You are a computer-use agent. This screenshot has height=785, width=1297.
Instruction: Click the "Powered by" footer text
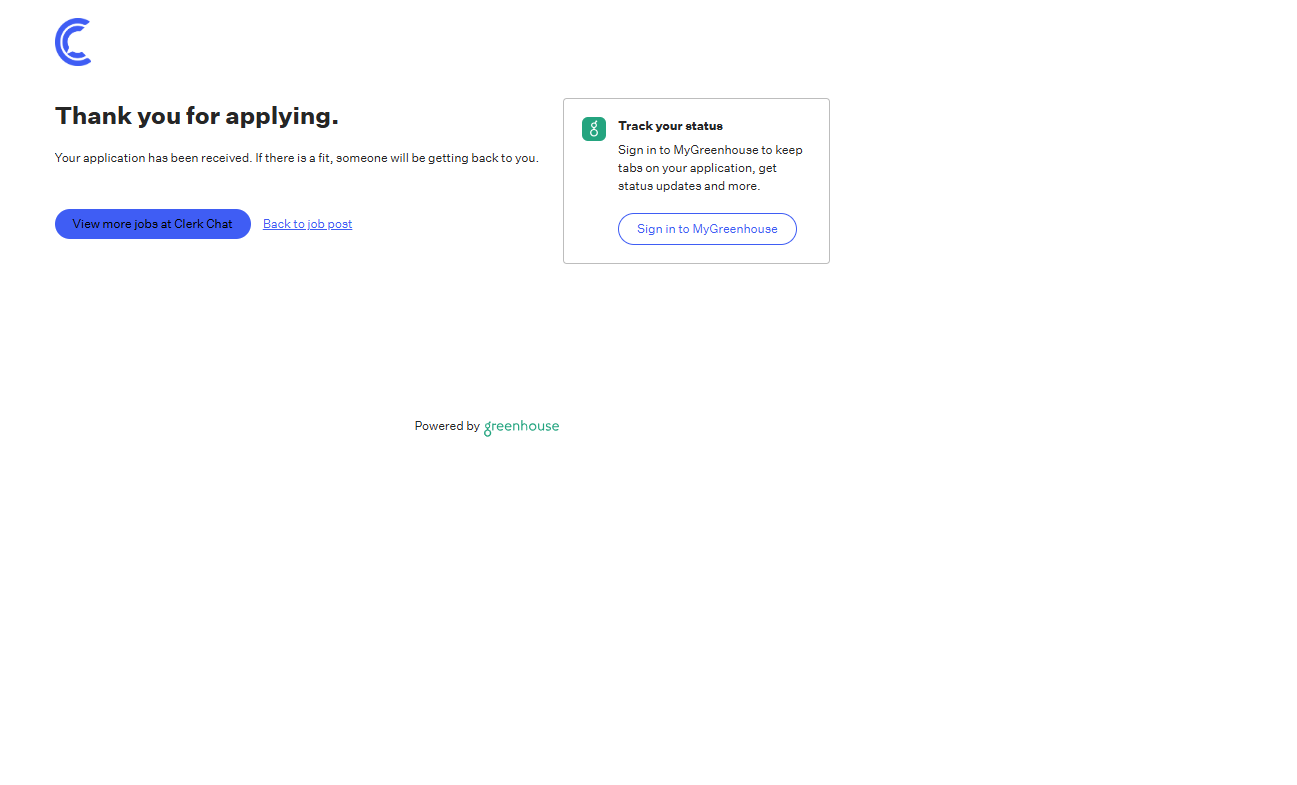pyautogui.click(x=447, y=426)
